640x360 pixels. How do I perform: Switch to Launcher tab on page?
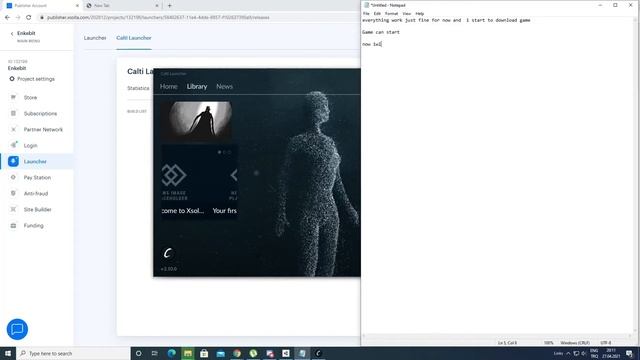click(95, 38)
